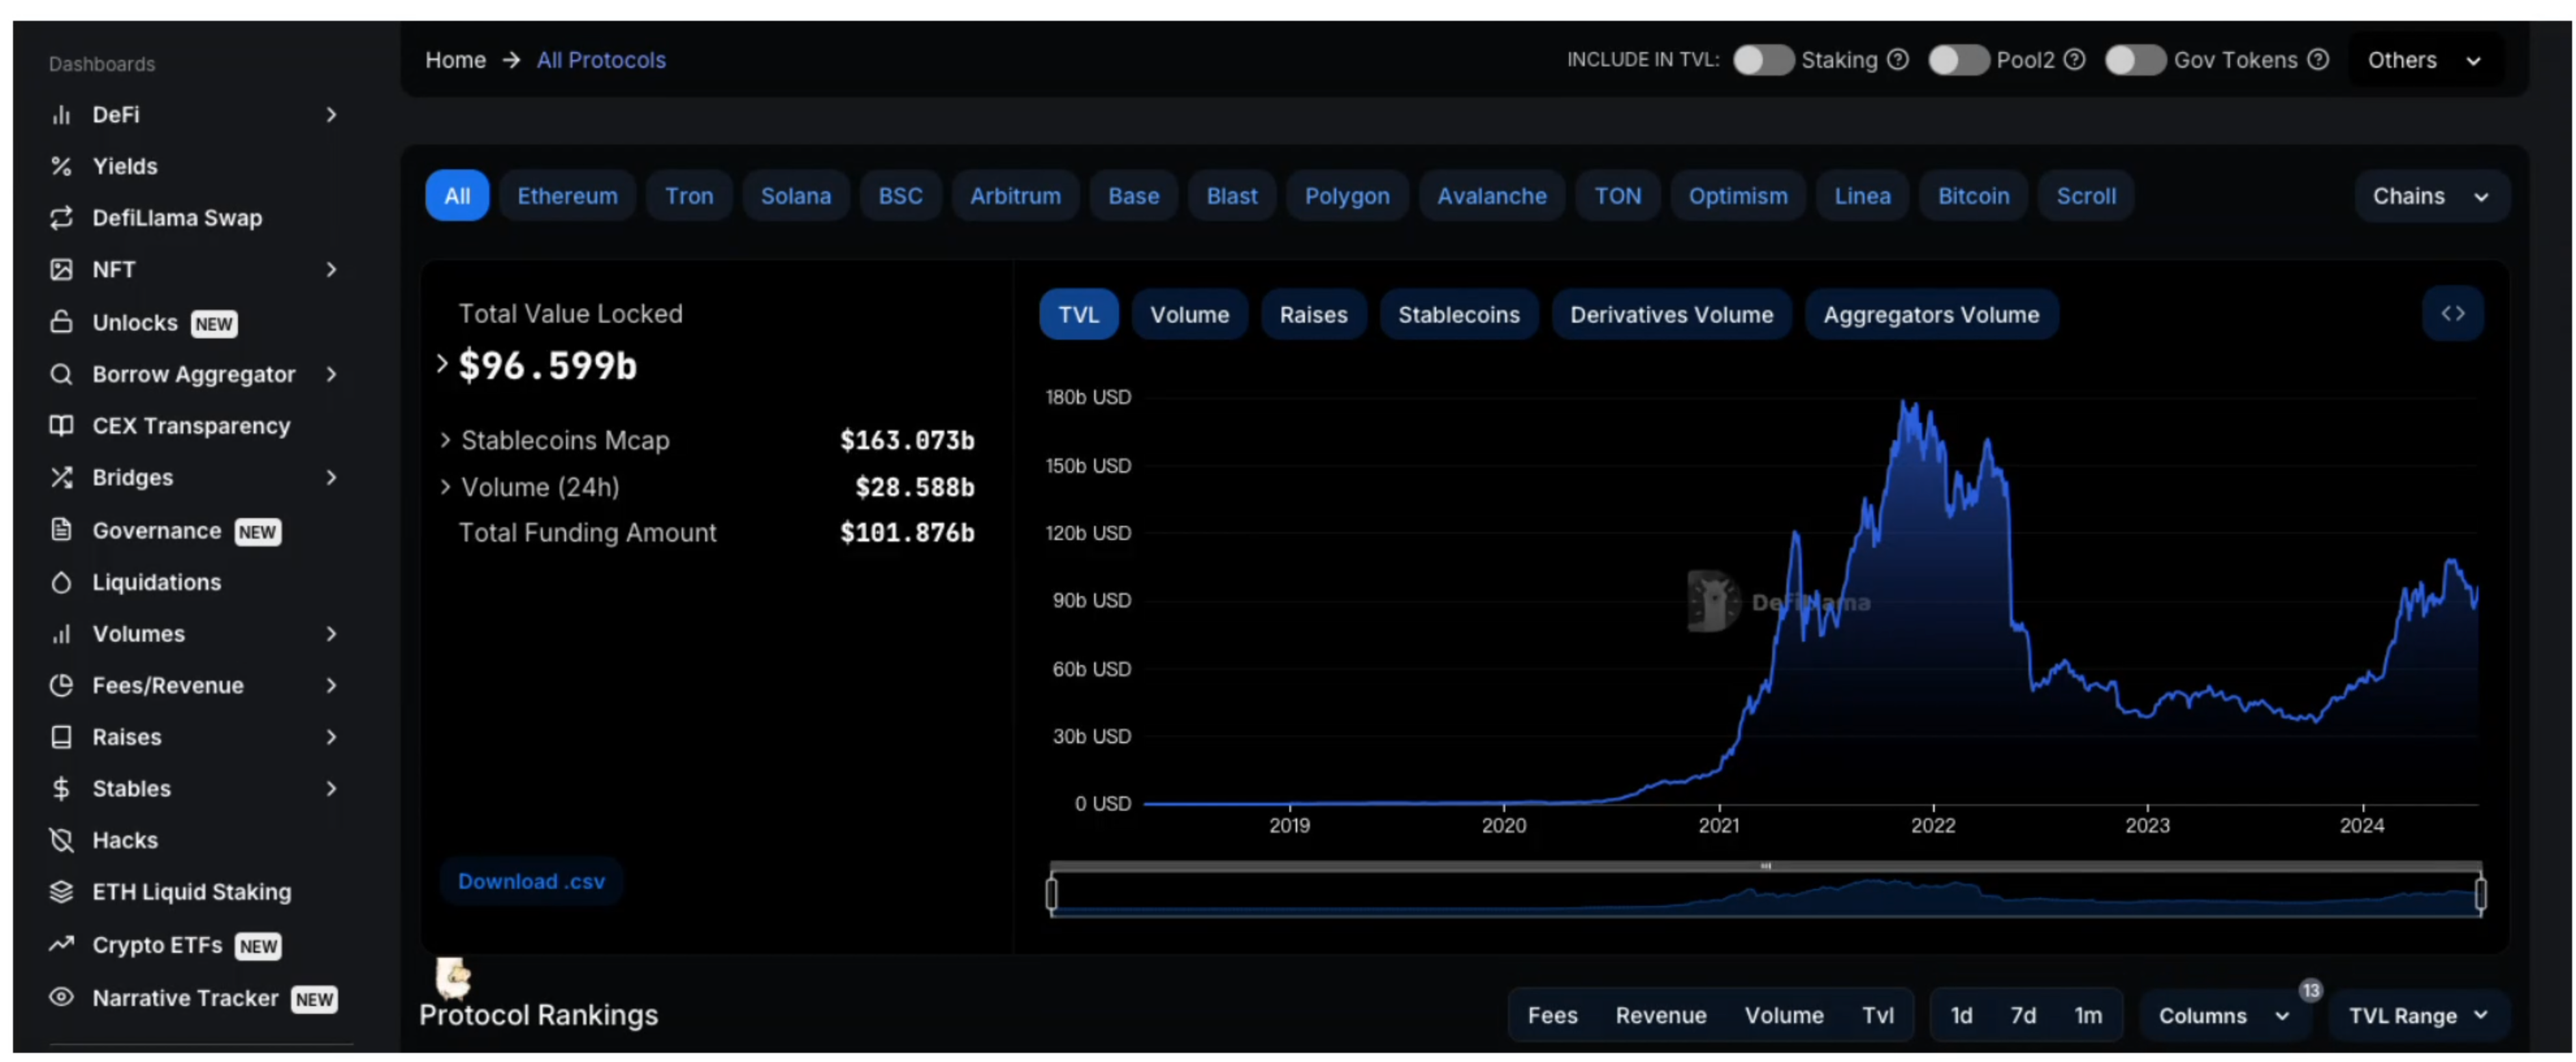This screenshot has width=2576, height=1062.
Task: Open the All Protocols breadcrumb link
Action: [x=601, y=60]
